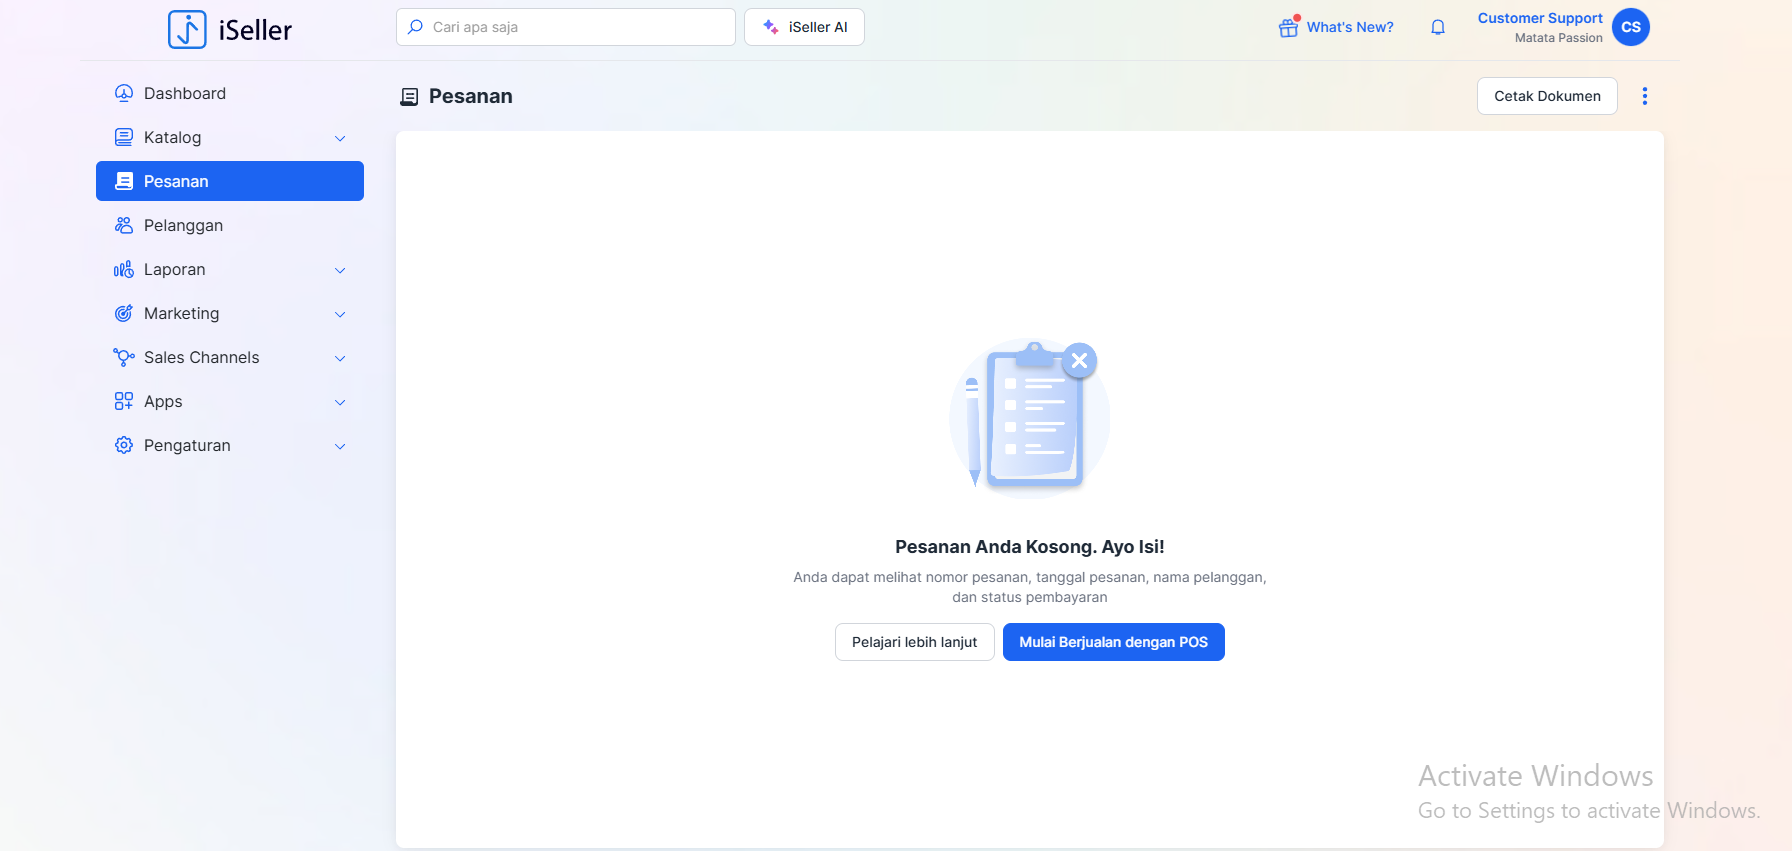Go to Dashboard in the sidebar

point(185,93)
